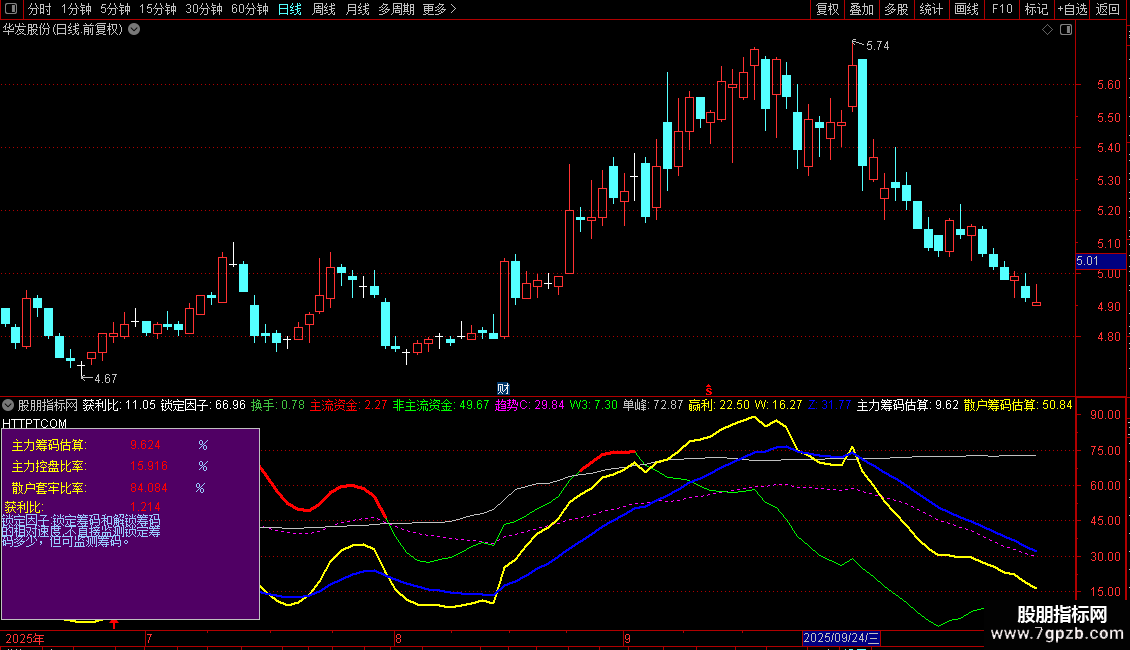1130x650 pixels.
Task: Select the 60分钟 timeframe
Action: point(249,9)
